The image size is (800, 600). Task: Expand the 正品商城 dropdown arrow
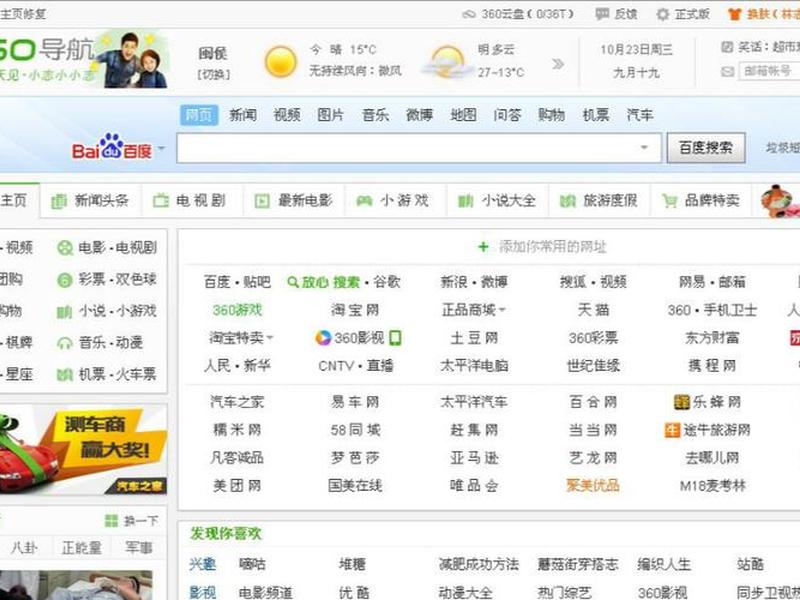502,310
